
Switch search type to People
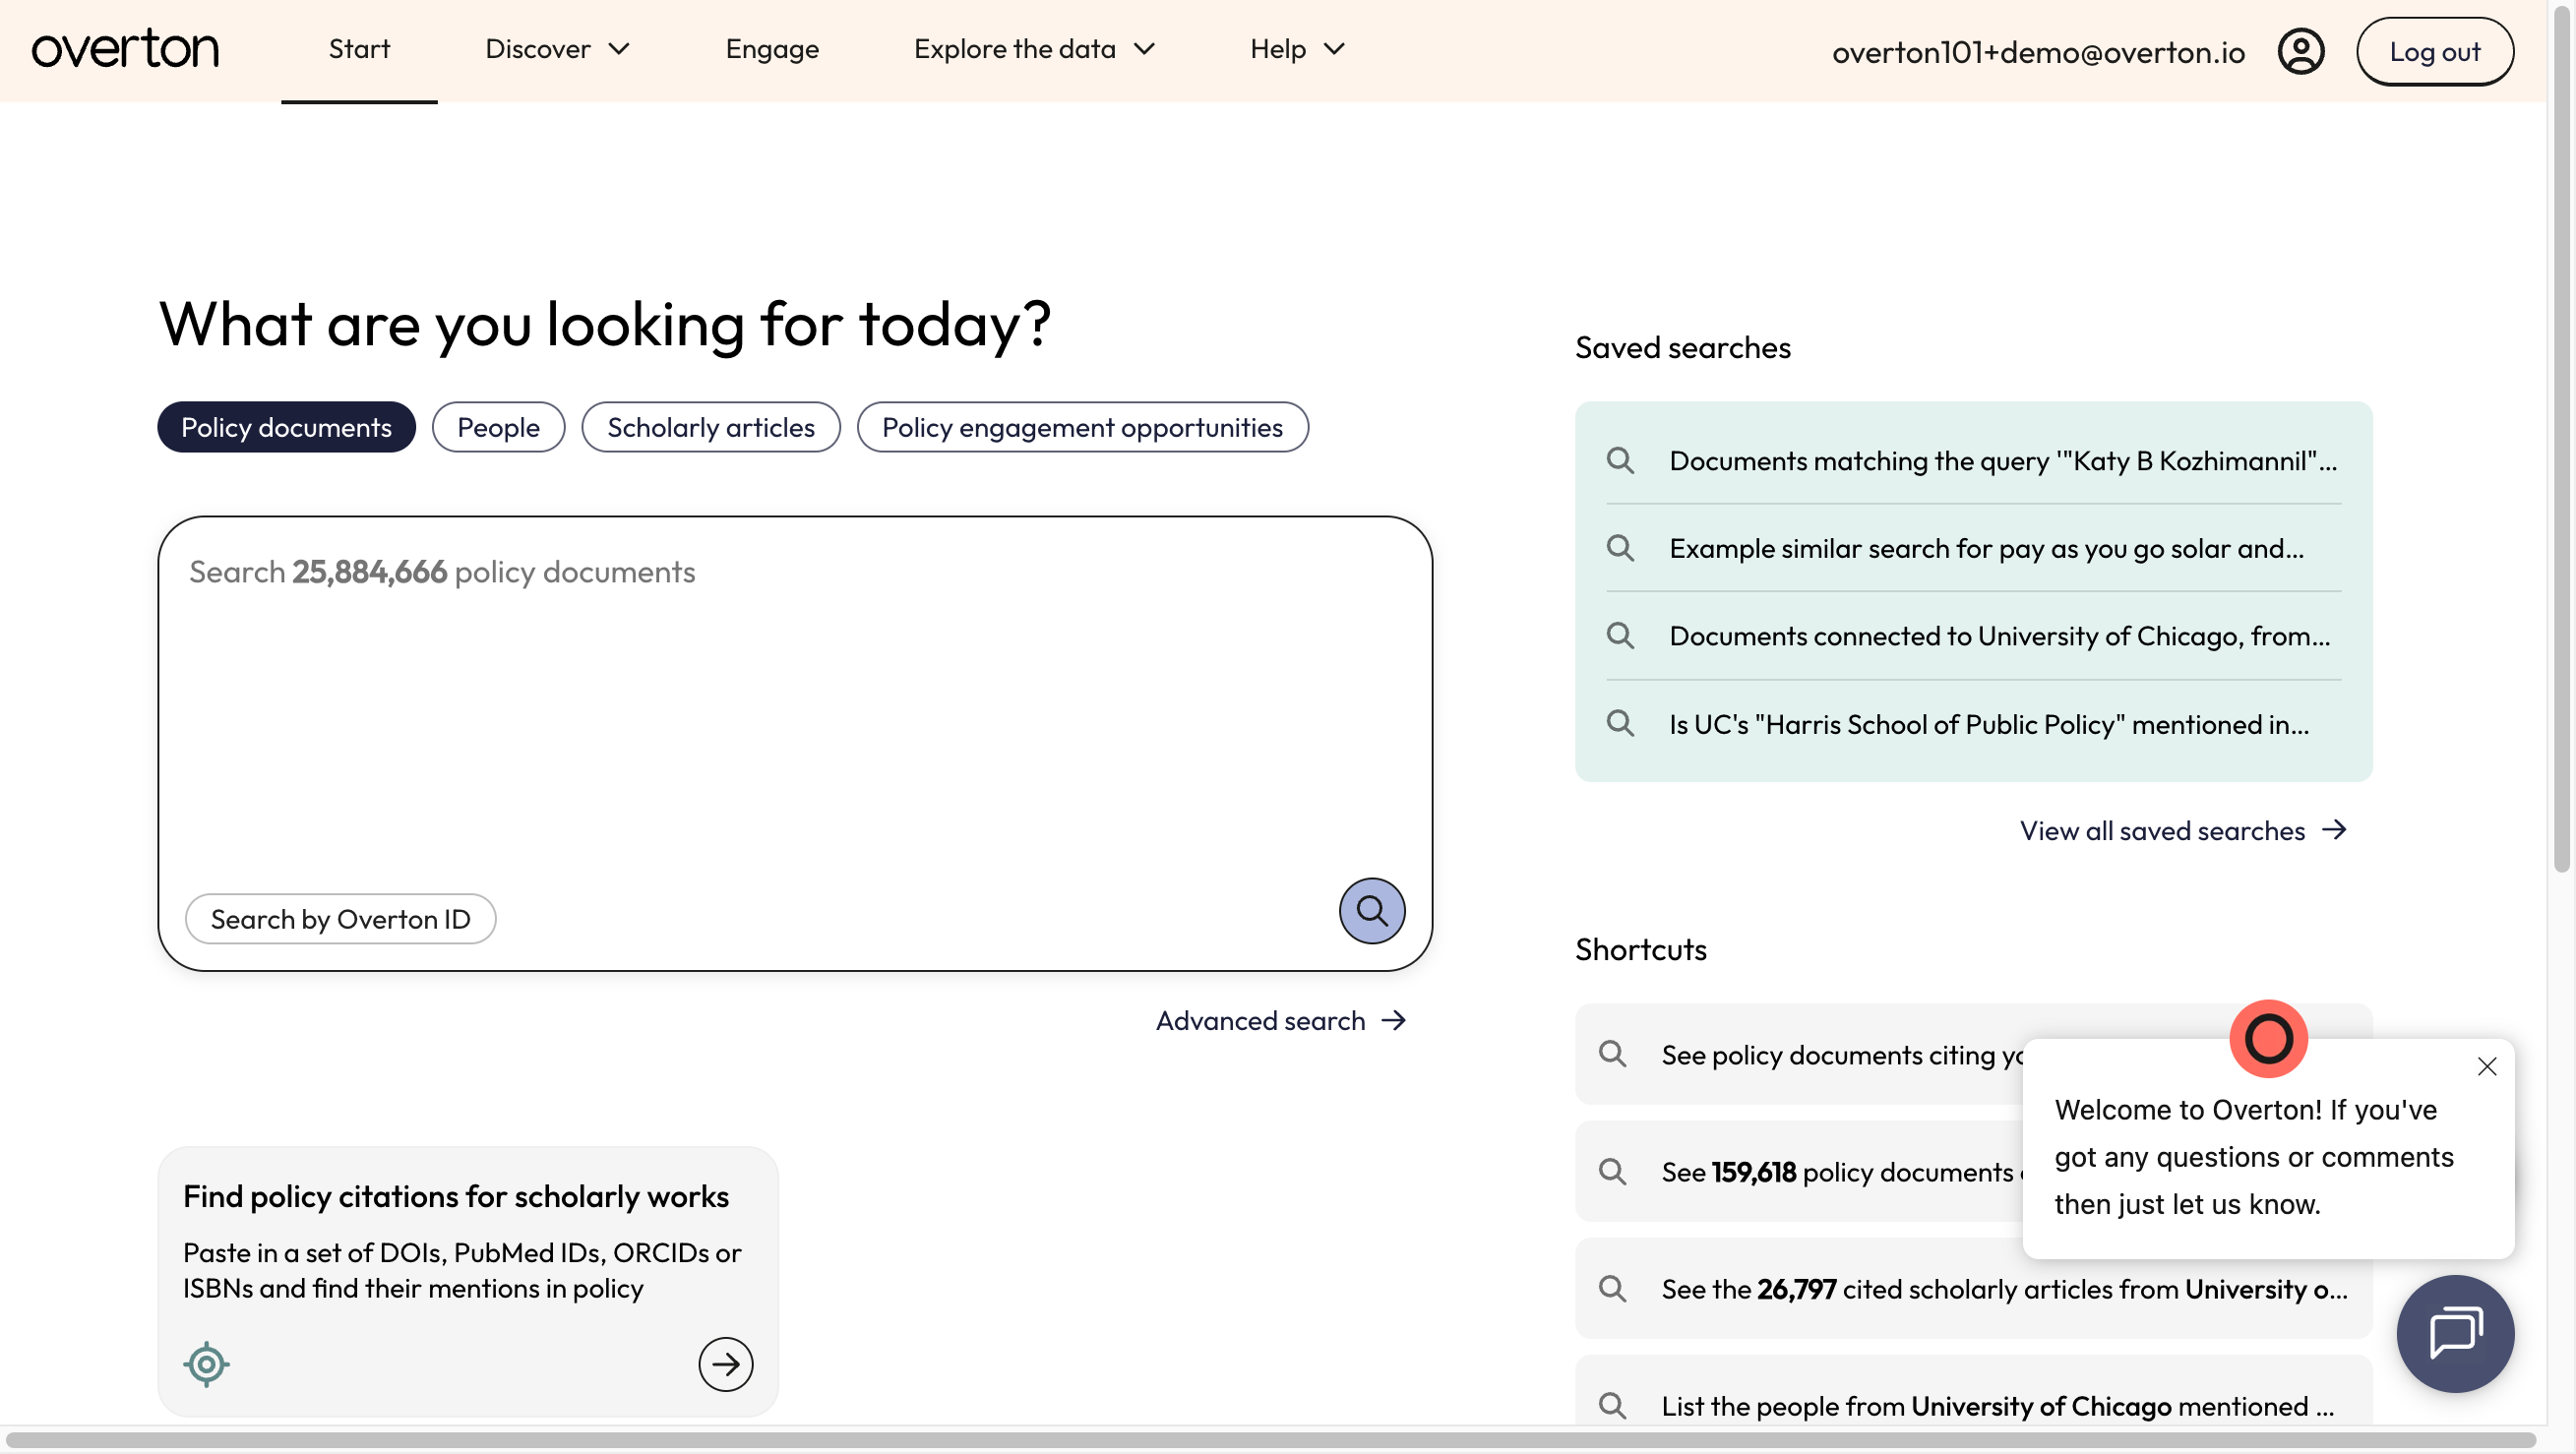click(498, 427)
